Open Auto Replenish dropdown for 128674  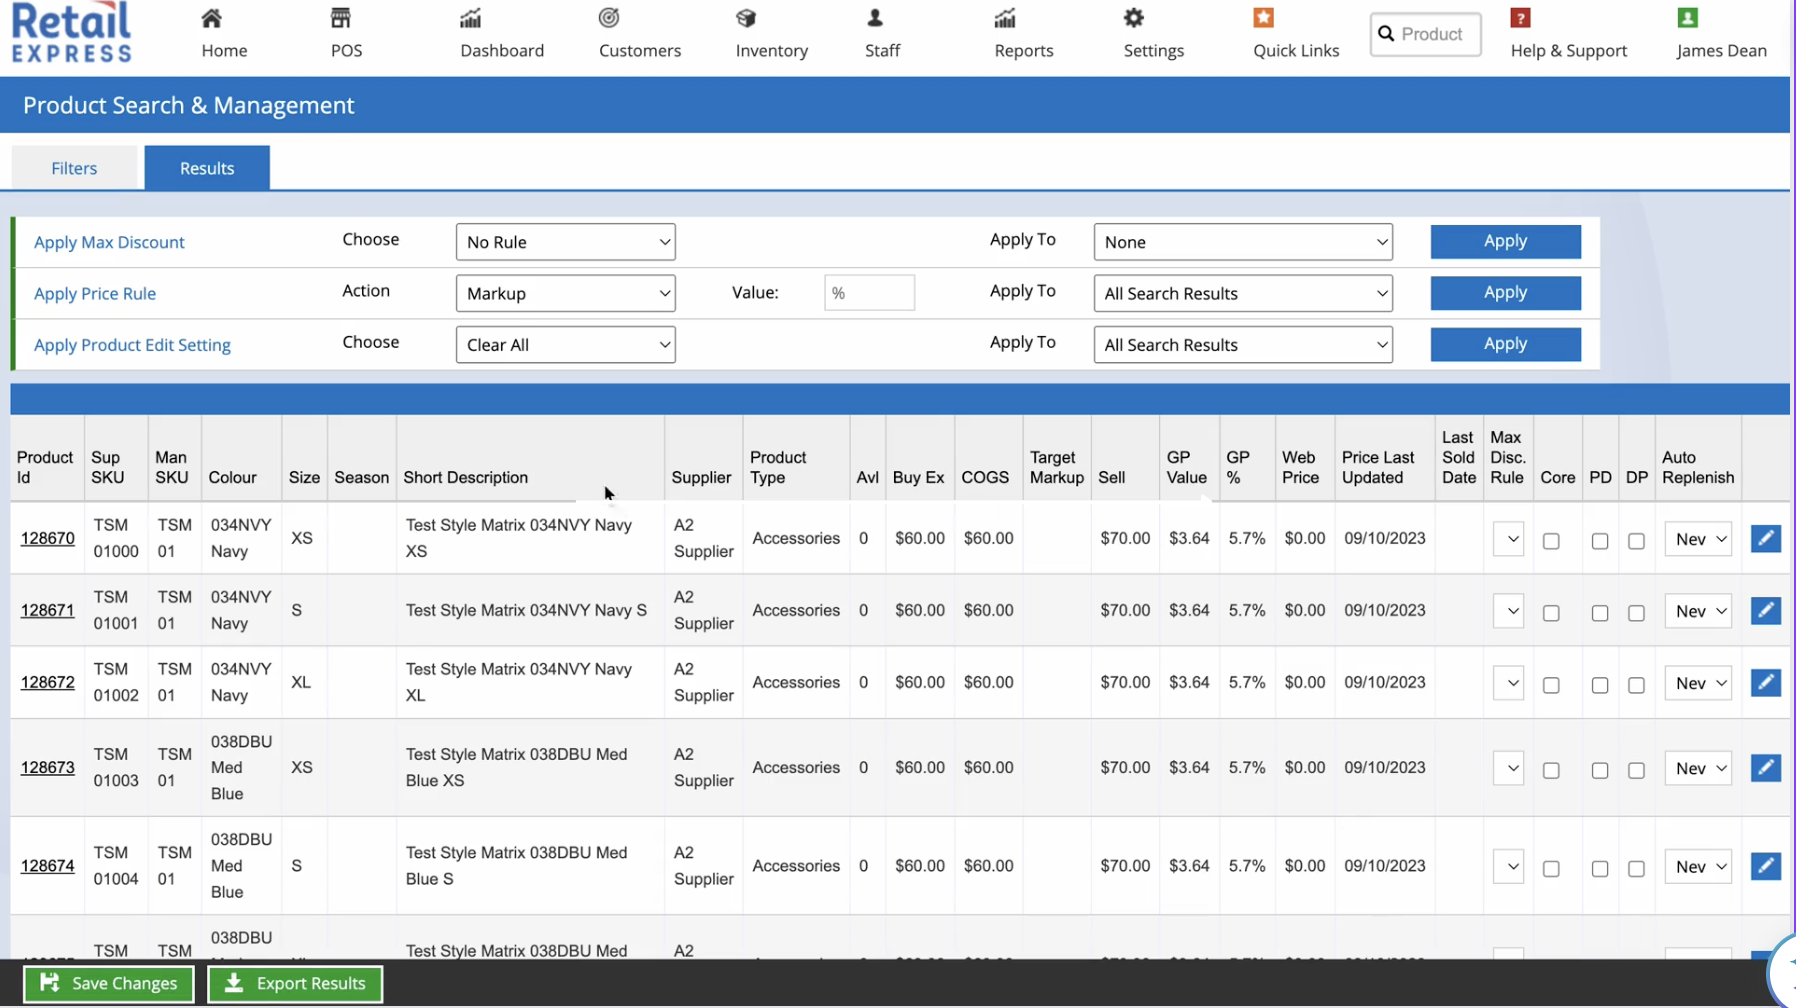pos(1698,867)
